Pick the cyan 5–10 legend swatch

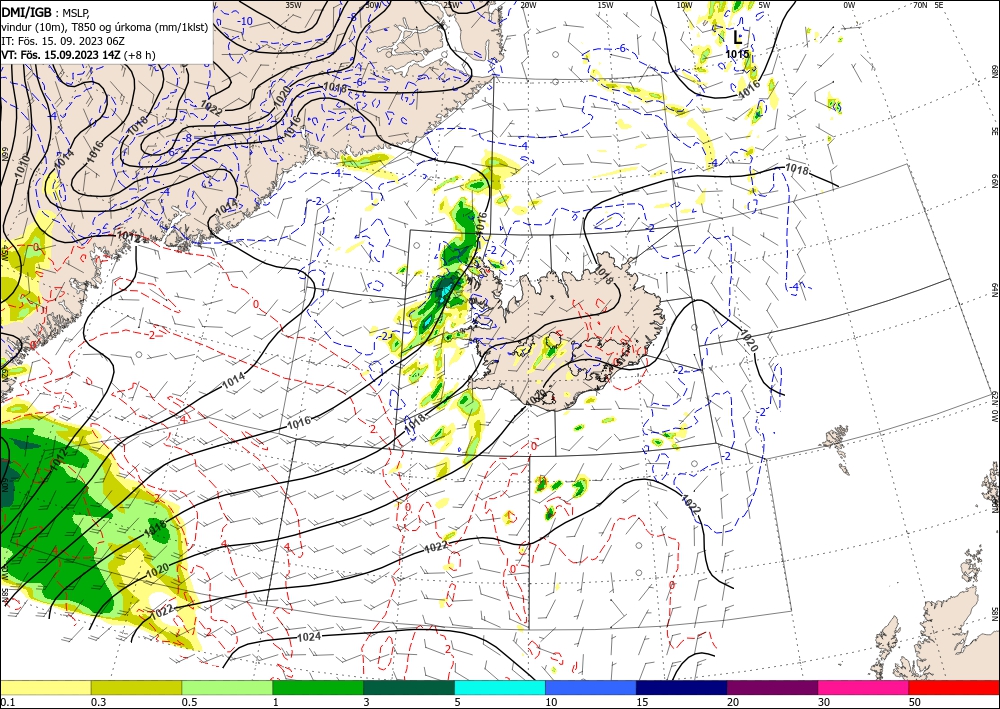click(500, 687)
